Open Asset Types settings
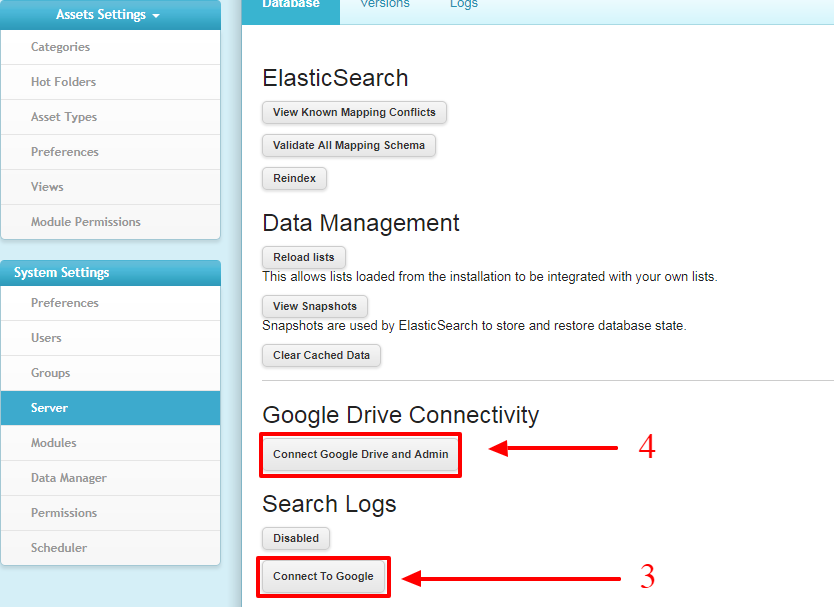 (x=111, y=117)
